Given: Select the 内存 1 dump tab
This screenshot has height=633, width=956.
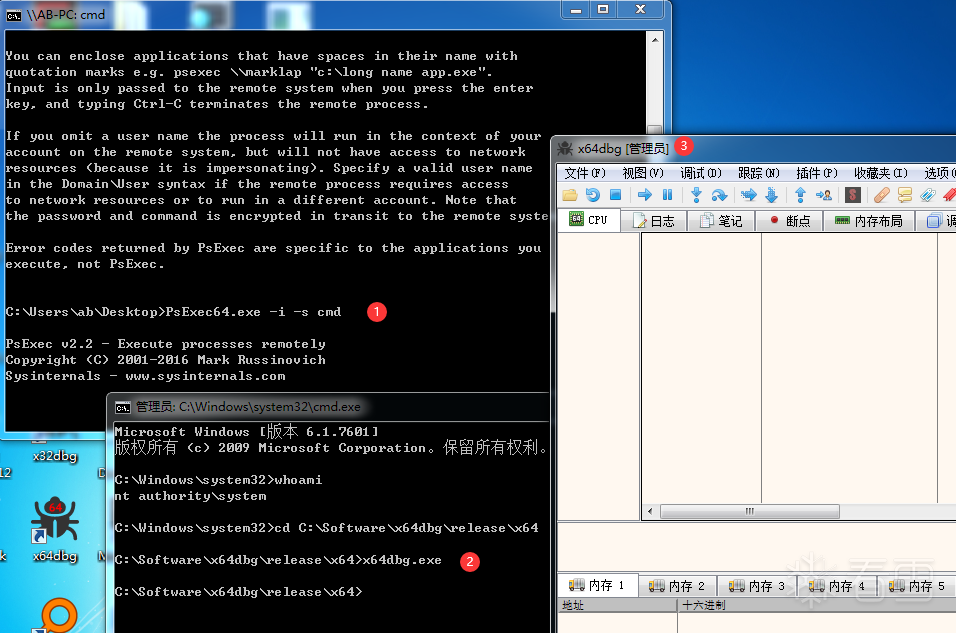Looking at the screenshot, I should click(x=598, y=585).
